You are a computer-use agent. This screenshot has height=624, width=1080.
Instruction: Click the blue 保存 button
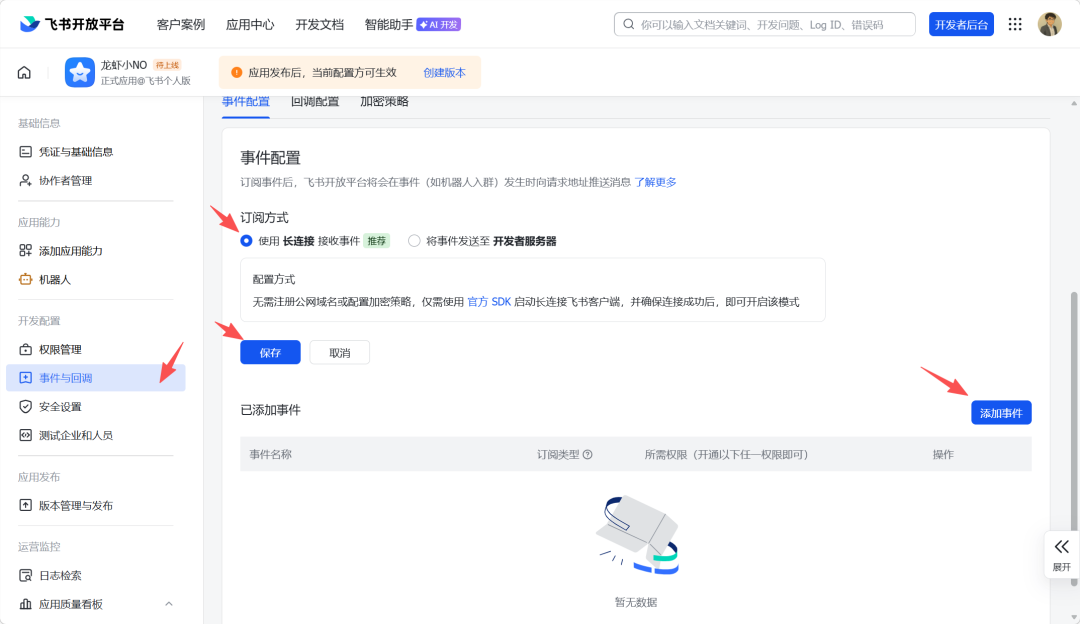click(270, 352)
